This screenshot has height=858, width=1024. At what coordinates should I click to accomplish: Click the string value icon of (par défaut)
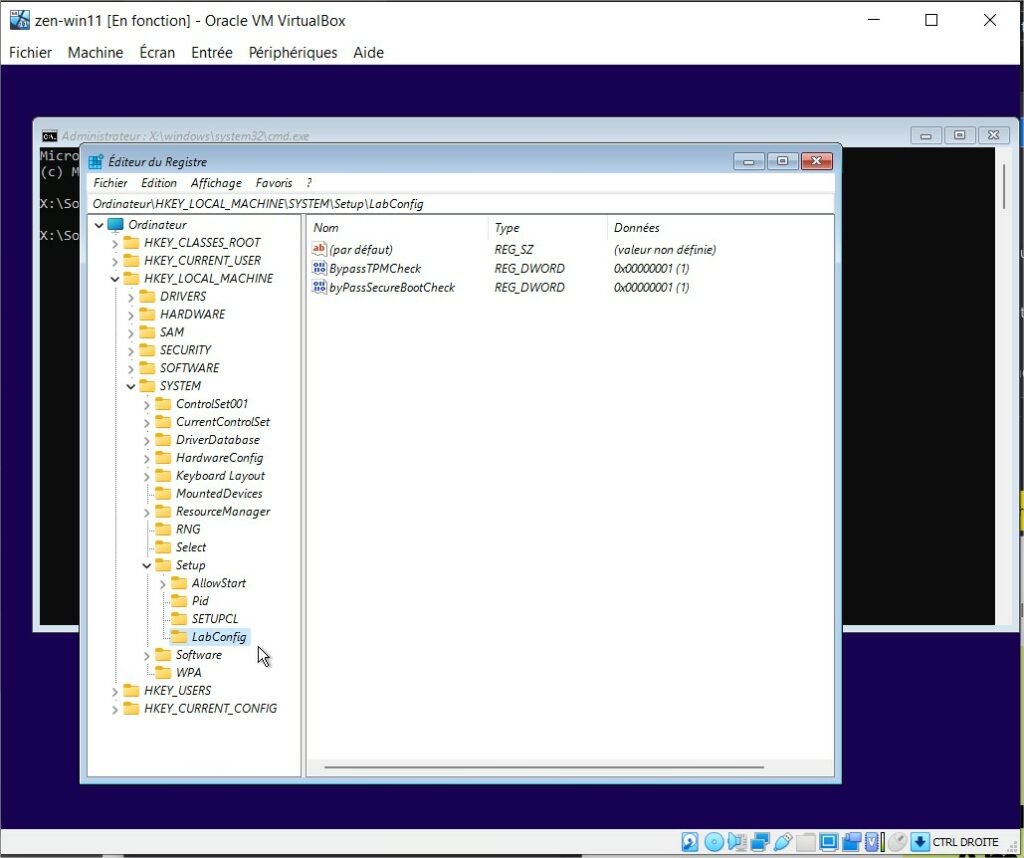click(319, 249)
